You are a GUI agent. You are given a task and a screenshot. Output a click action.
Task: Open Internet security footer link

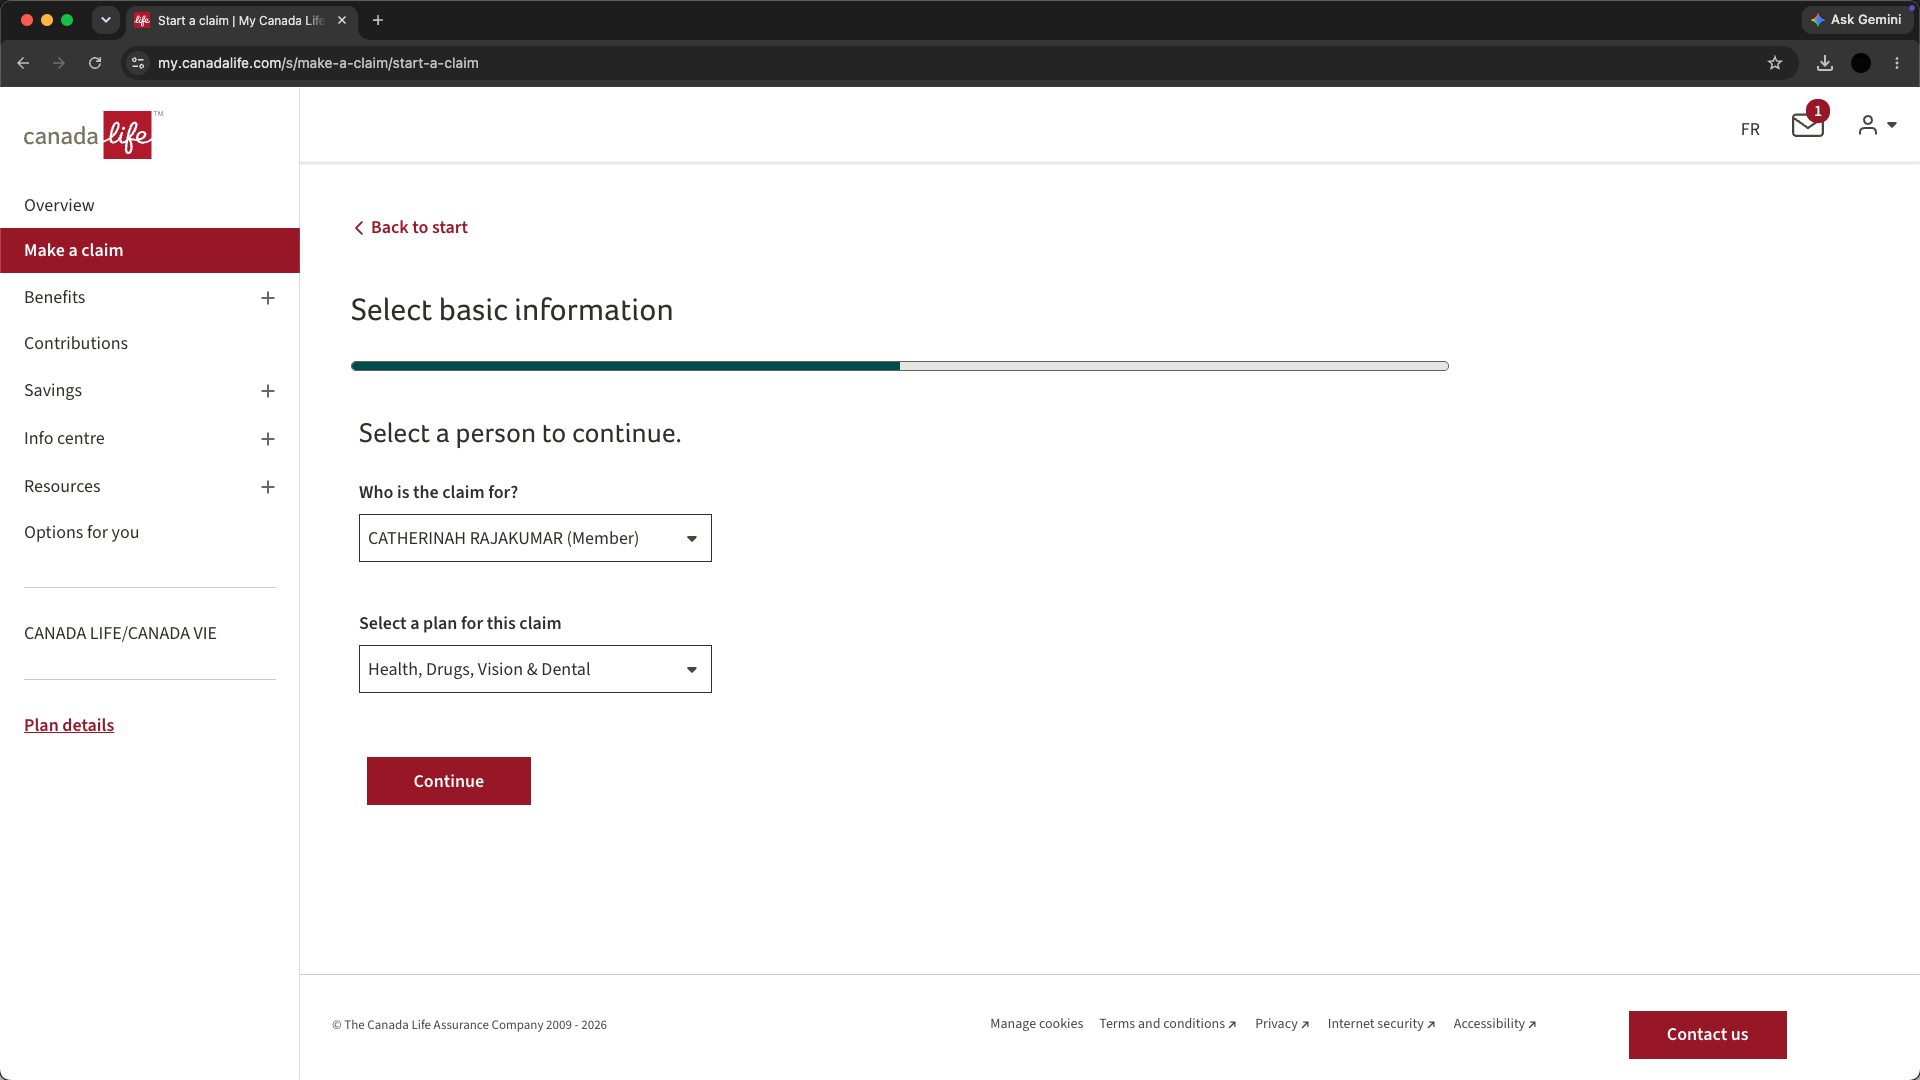coord(1381,1023)
